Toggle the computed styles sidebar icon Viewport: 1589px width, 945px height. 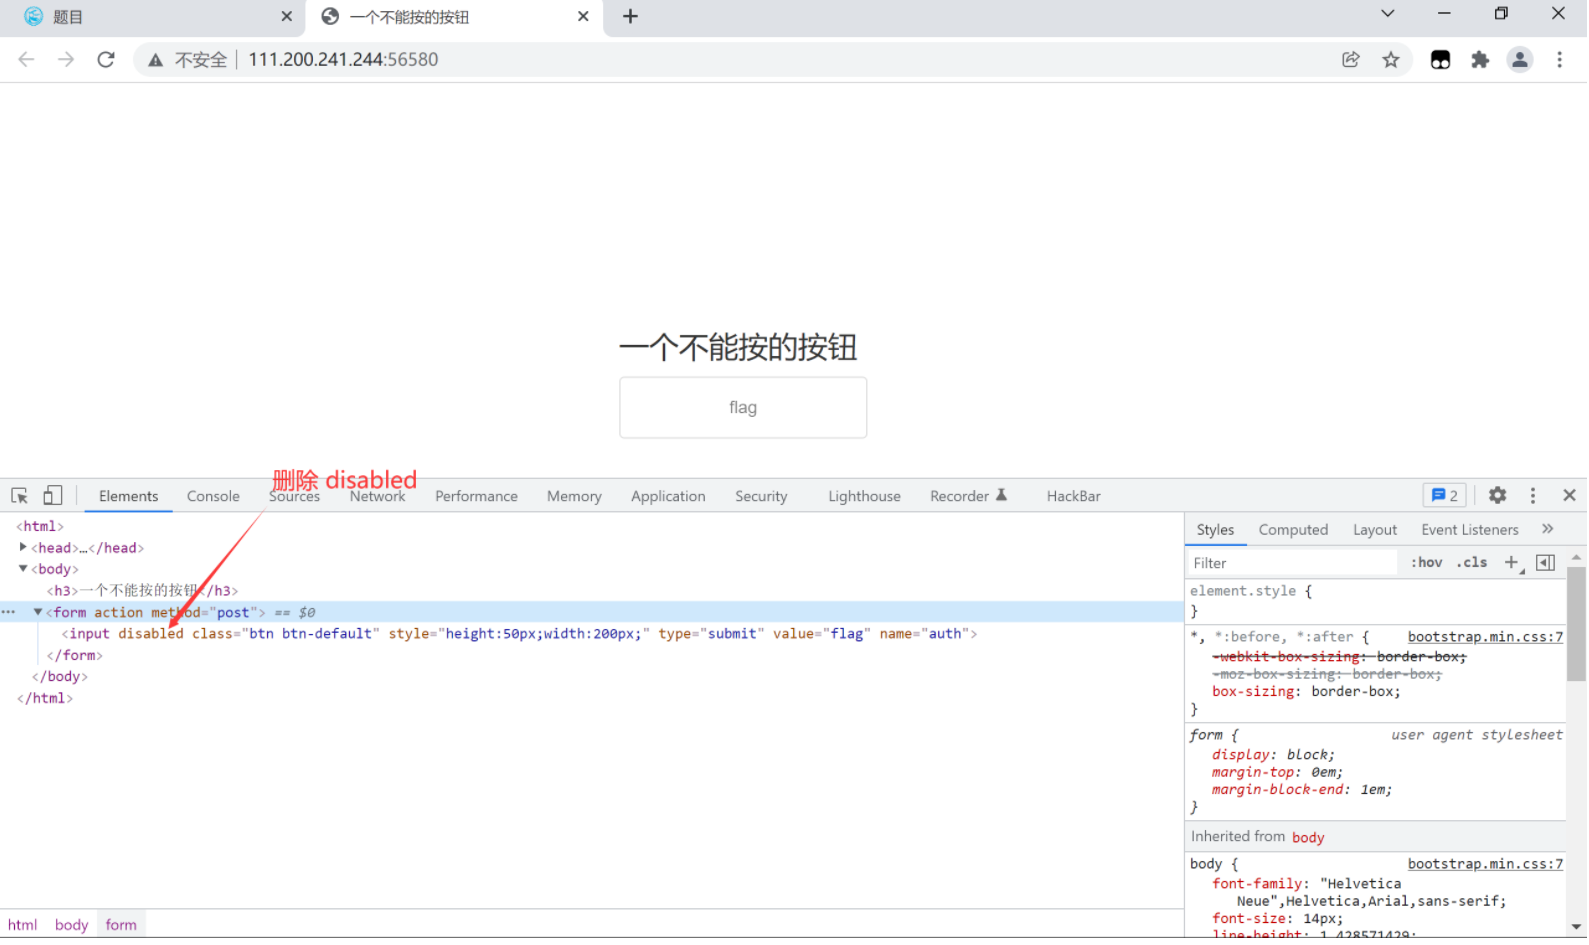click(x=1546, y=563)
